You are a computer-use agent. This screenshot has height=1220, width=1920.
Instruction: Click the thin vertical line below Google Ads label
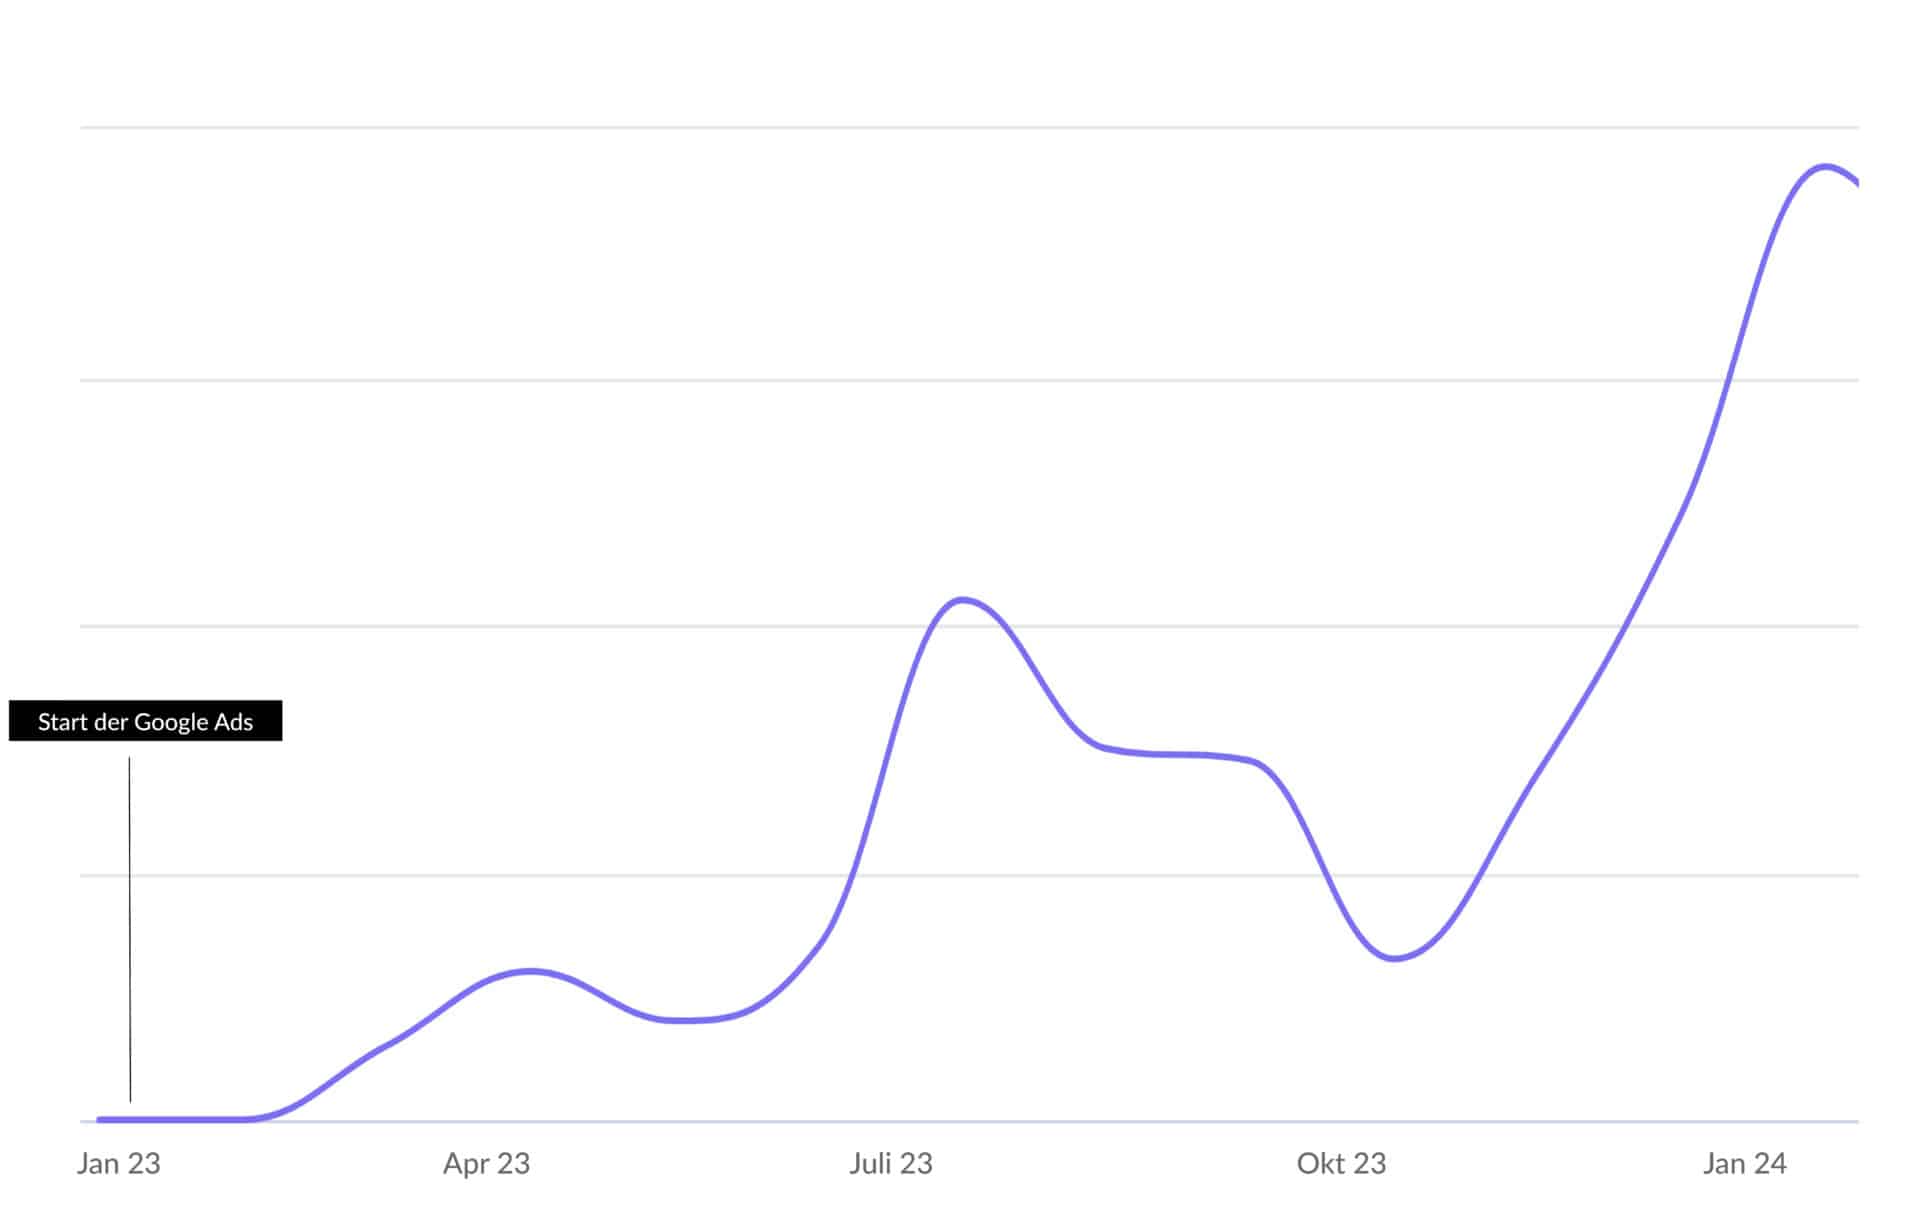[130, 929]
